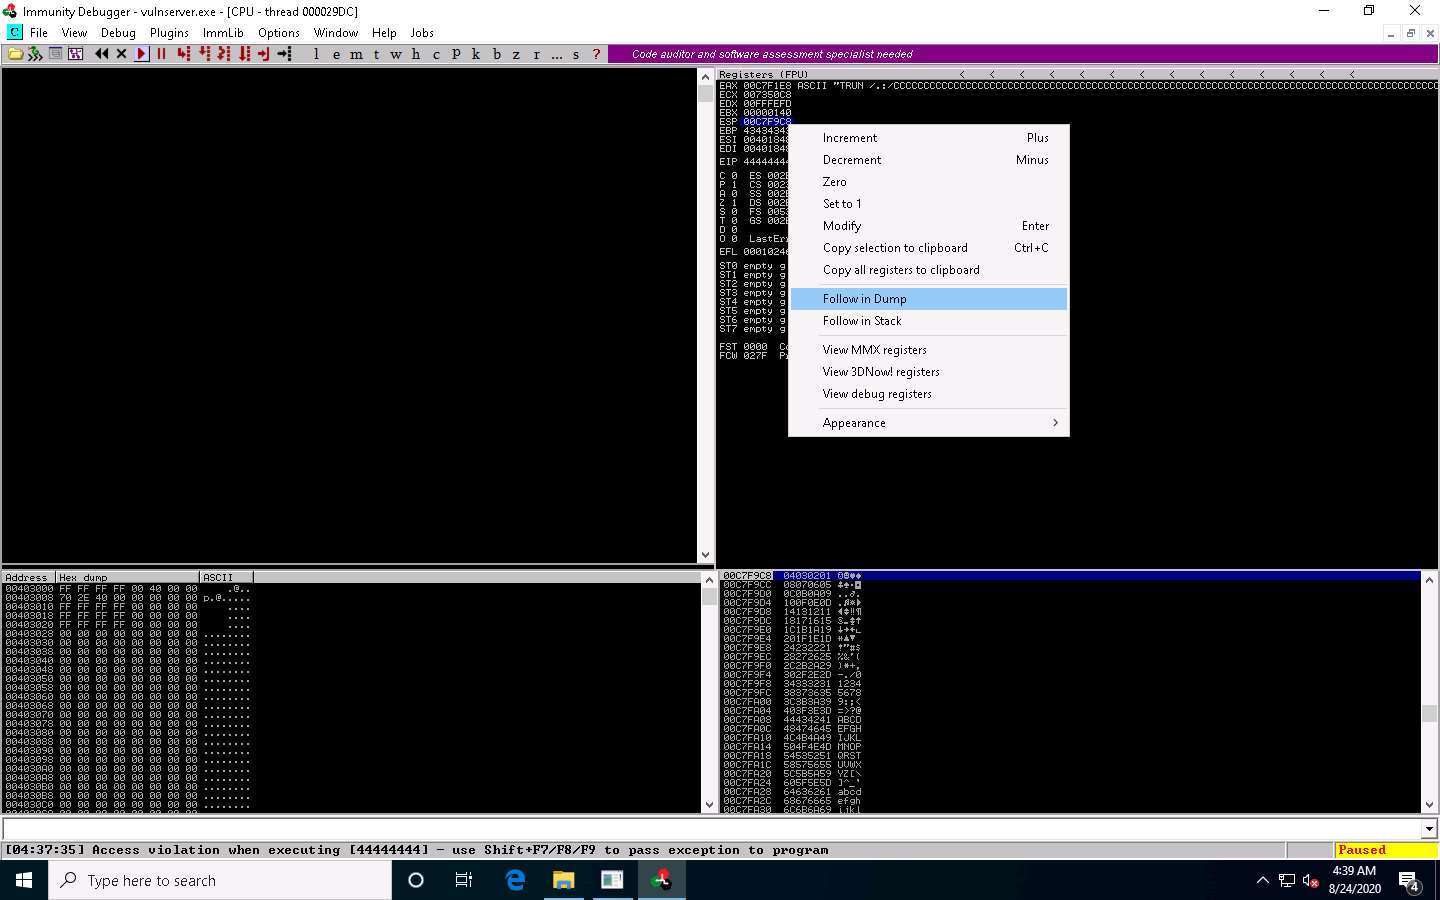Click the Step over toolbar icon

pos(205,54)
